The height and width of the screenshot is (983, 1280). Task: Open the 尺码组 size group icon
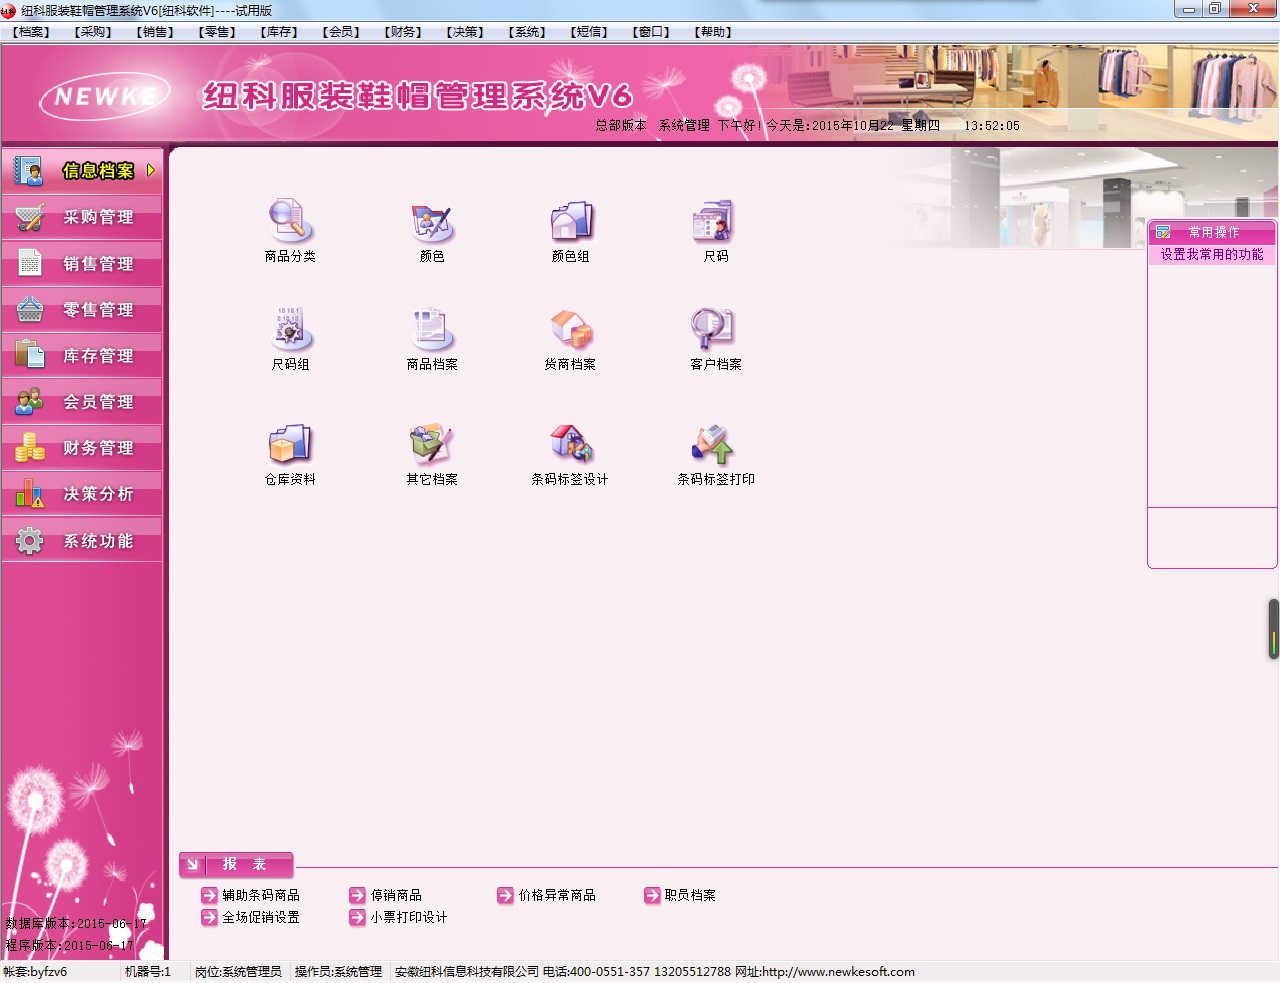coord(290,330)
